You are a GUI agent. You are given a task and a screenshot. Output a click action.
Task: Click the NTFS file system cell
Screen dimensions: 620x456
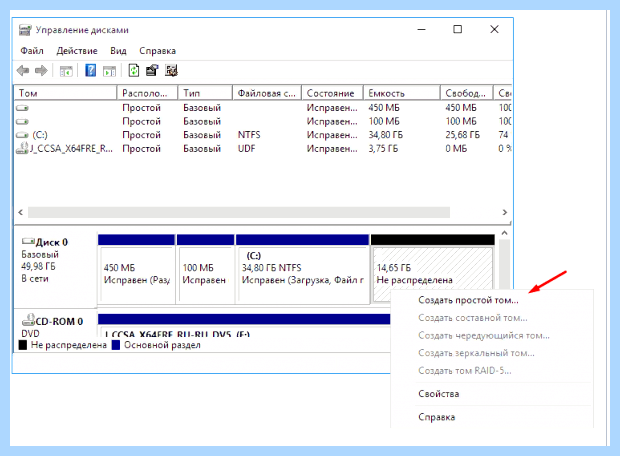pyautogui.click(x=249, y=135)
